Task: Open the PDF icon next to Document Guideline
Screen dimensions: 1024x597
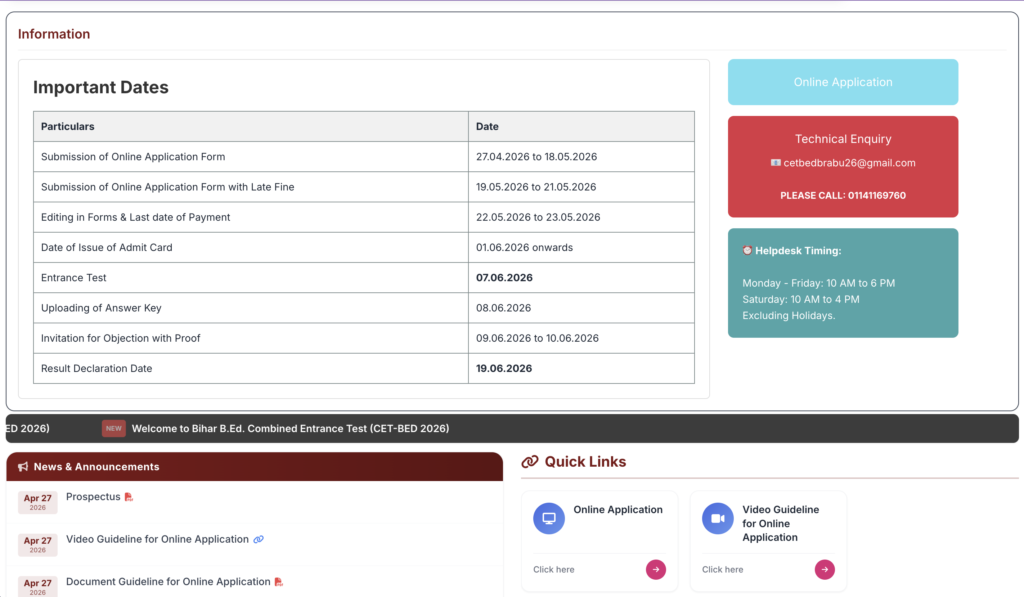Action: click(x=278, y=581)
